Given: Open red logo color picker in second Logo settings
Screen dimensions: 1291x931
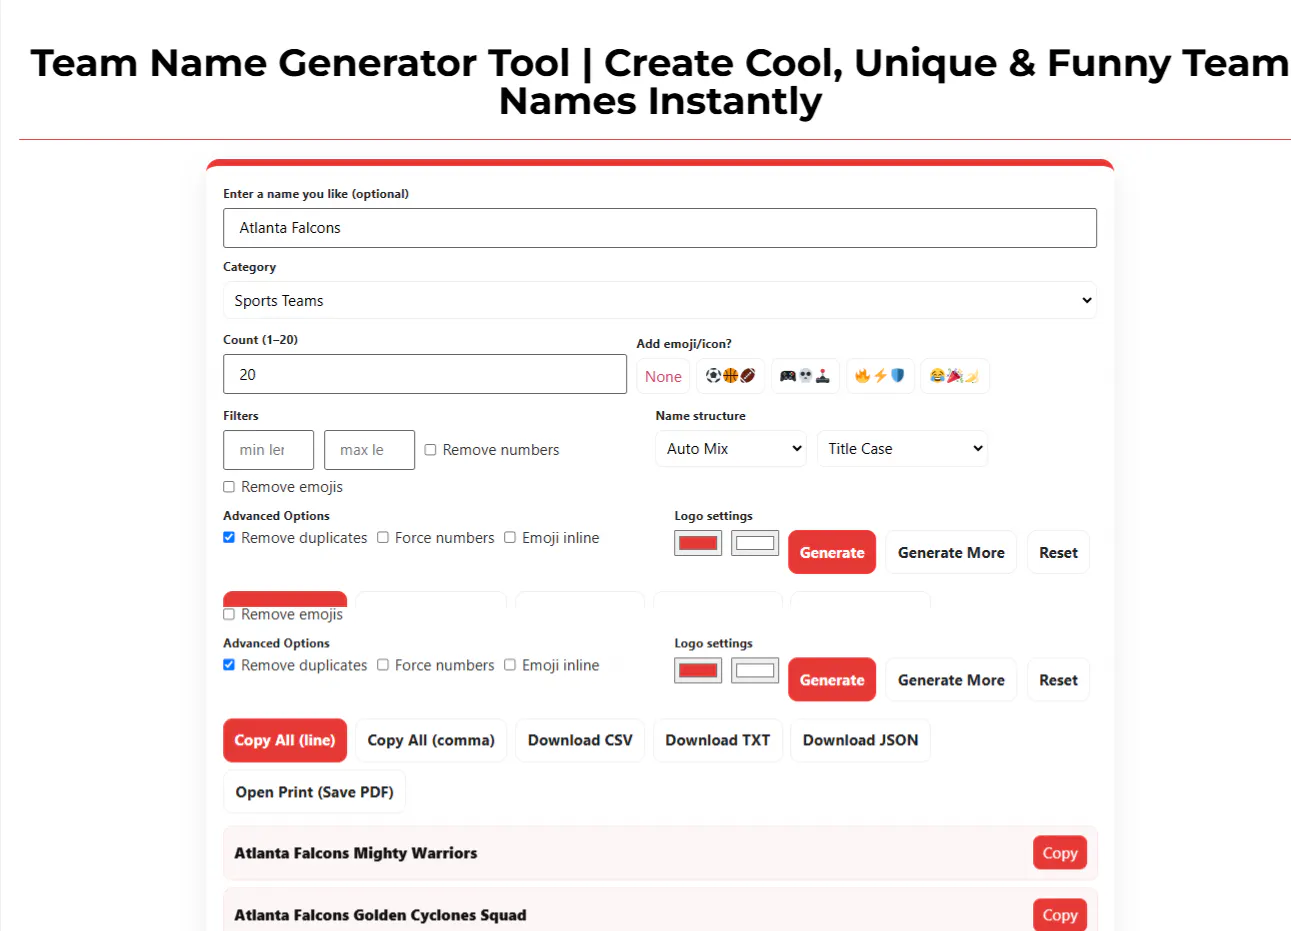Looking at the screenshot, I should 698,670.
